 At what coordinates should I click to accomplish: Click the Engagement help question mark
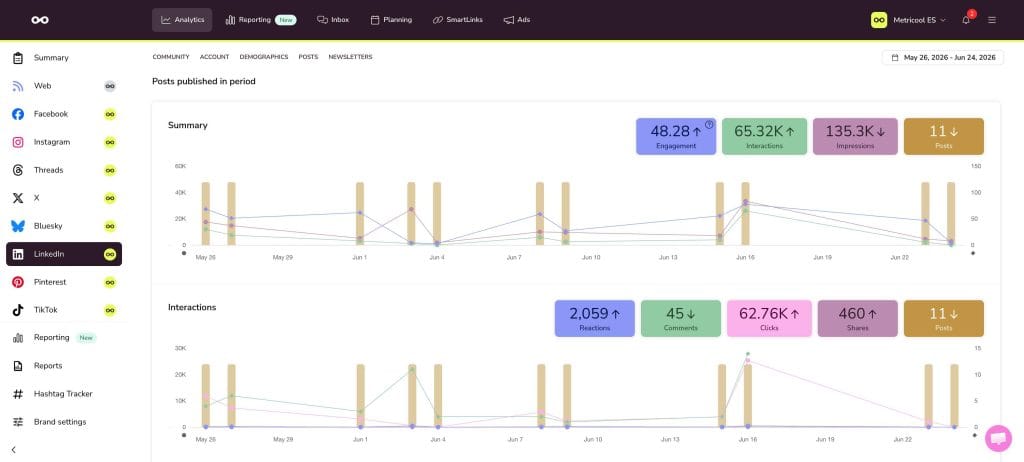tap(709, 124)
